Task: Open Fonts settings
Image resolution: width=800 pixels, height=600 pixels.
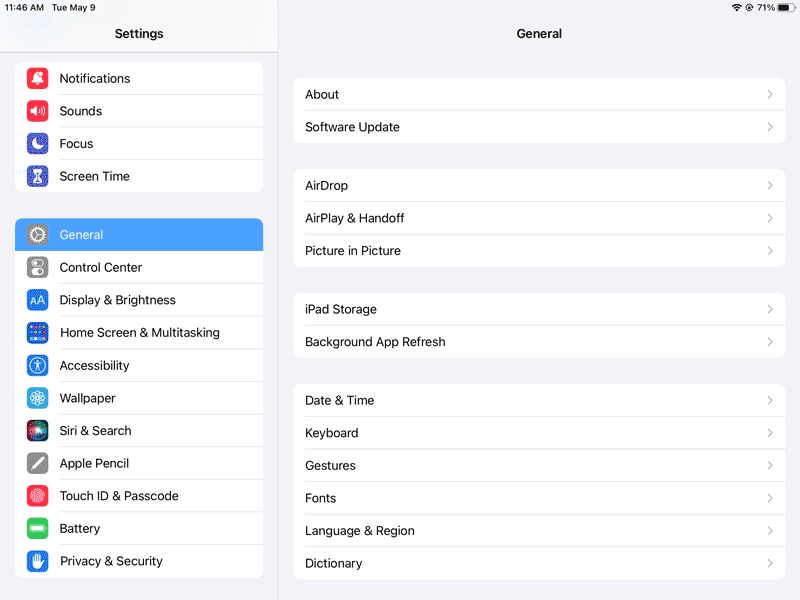Action: pos(539,498)
